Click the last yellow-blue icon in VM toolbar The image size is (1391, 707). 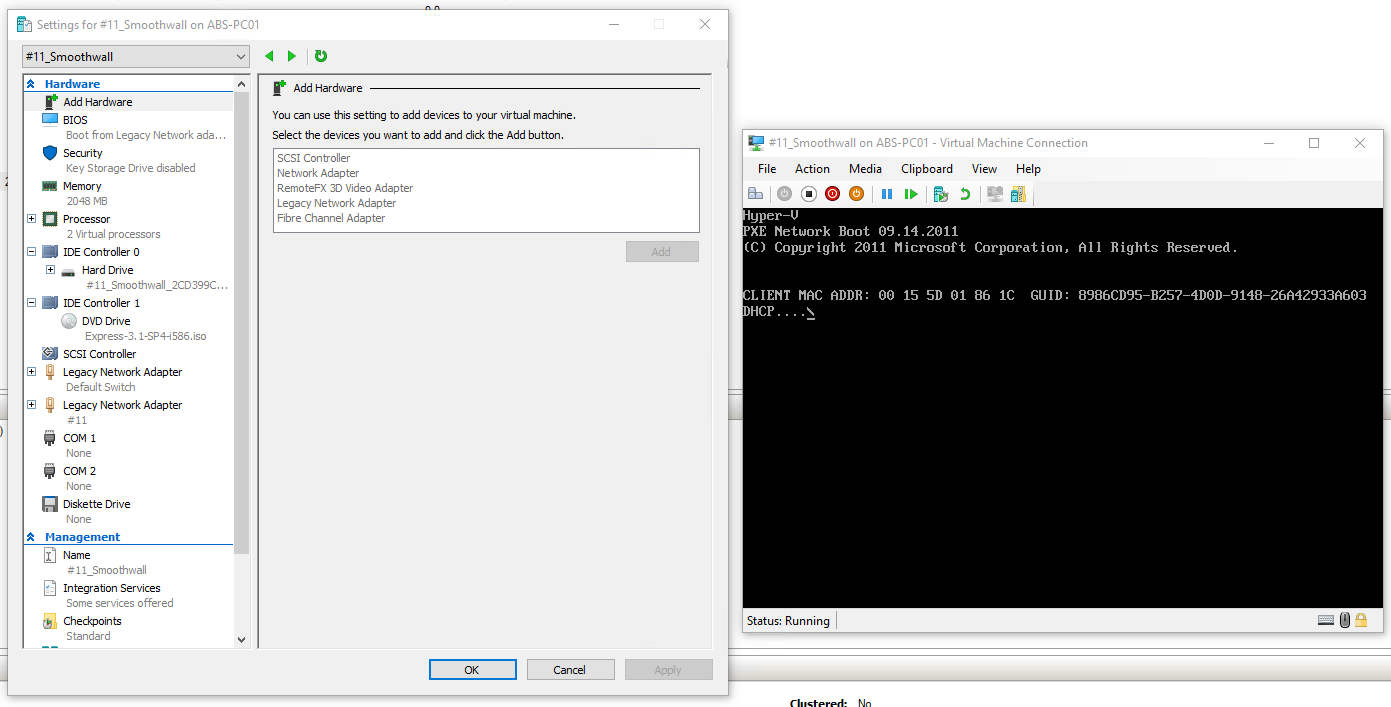click(x=1018, y=194)
